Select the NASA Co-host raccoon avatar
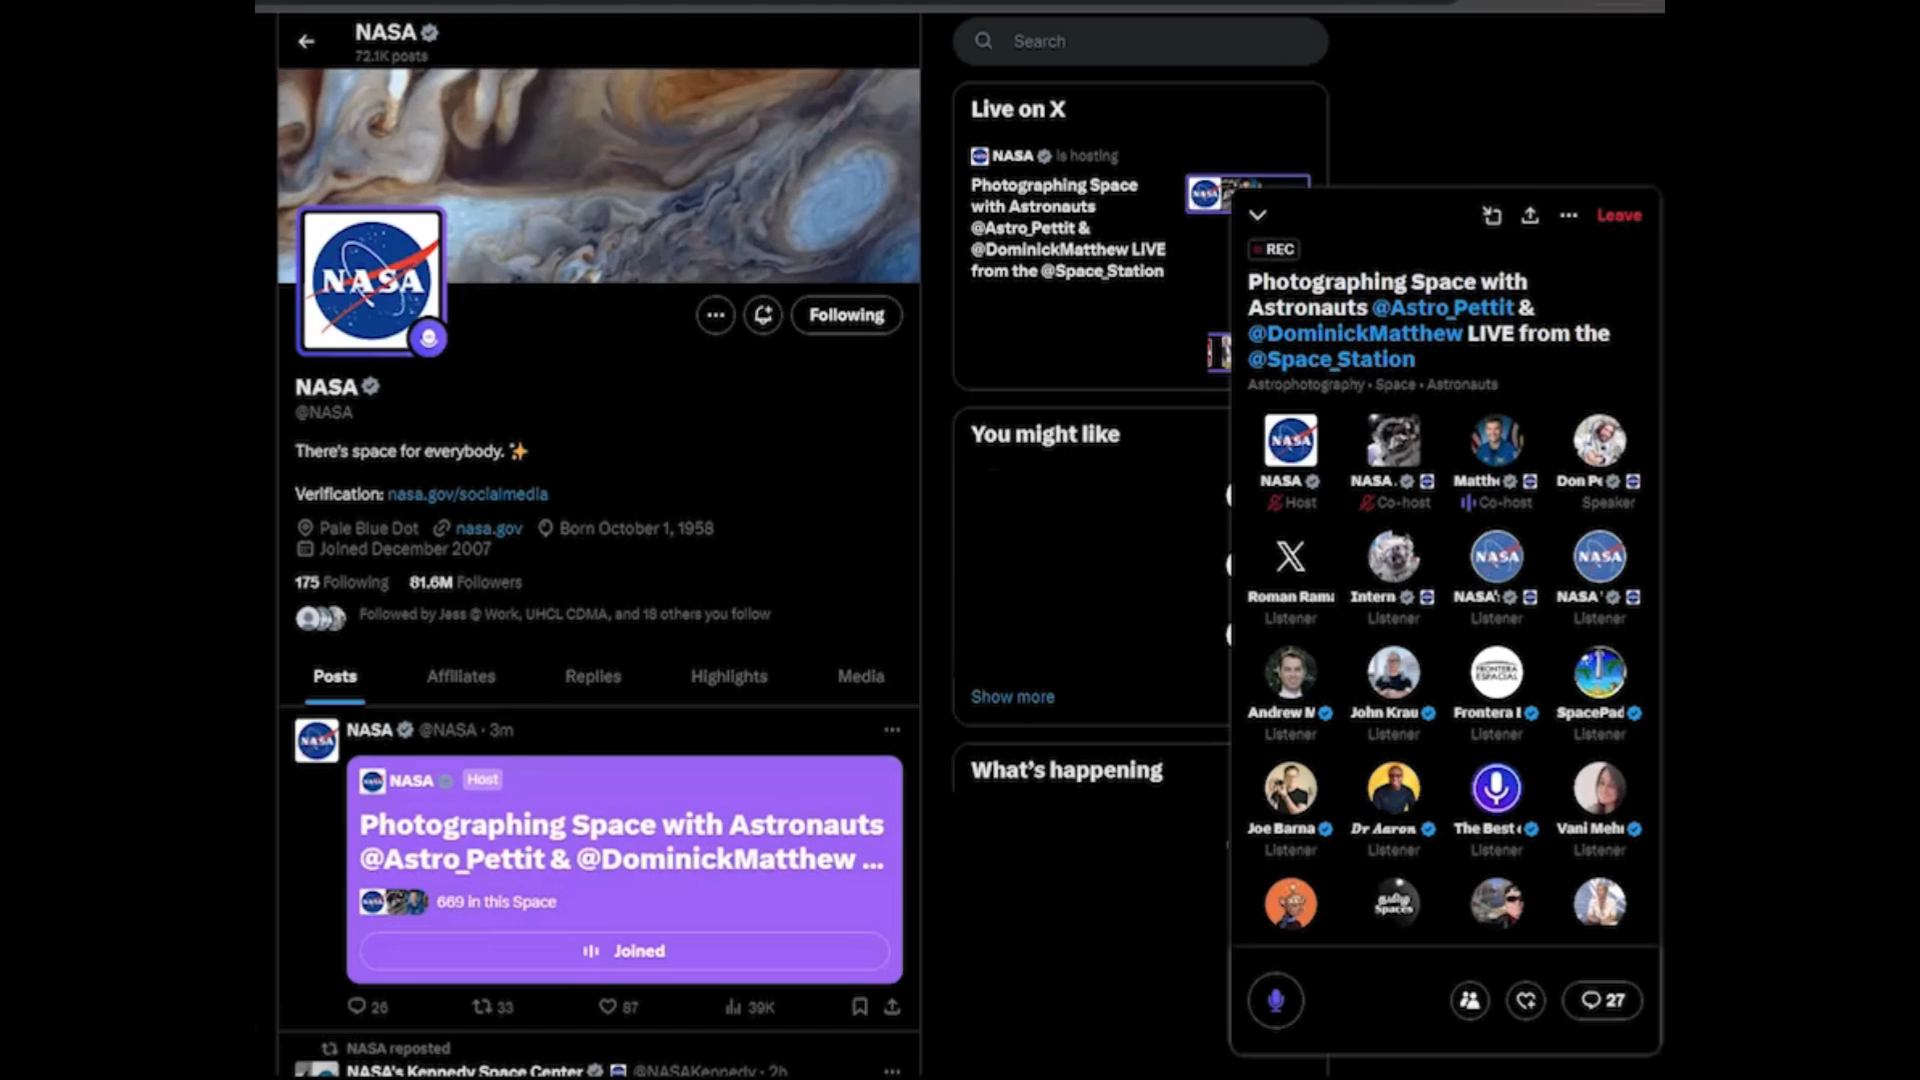Image resolution: width=1920 pixels, height=1080 pixels. (1393, 441)
